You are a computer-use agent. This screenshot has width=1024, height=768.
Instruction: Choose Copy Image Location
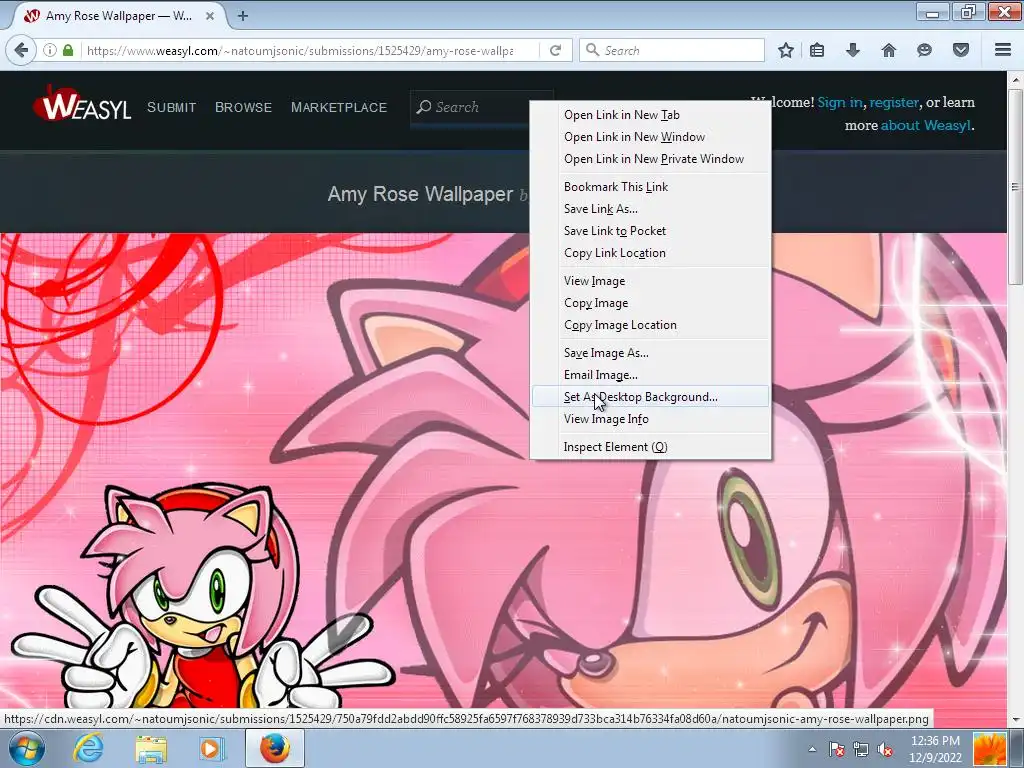[650, 325]
